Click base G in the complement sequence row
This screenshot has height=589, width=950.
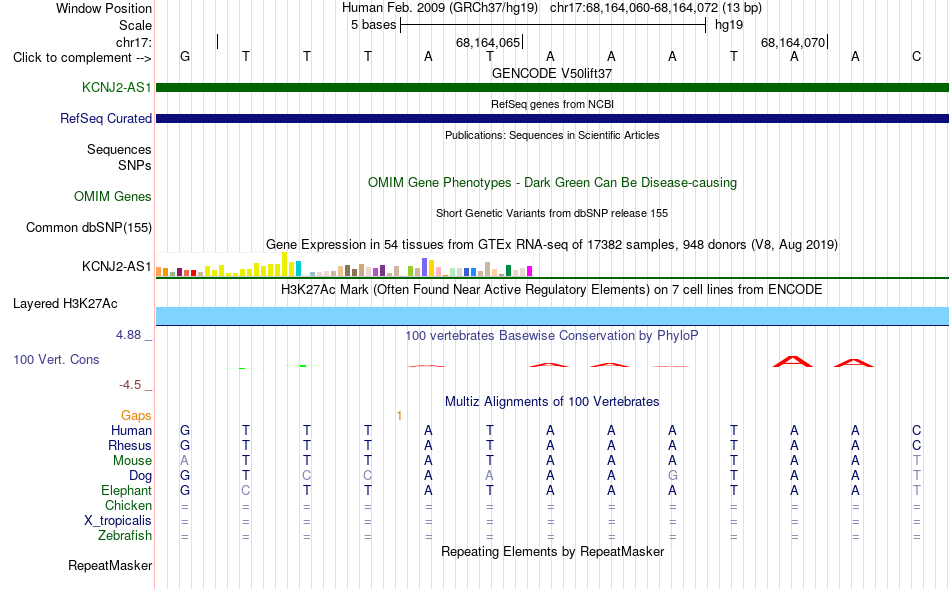(185, 56)
